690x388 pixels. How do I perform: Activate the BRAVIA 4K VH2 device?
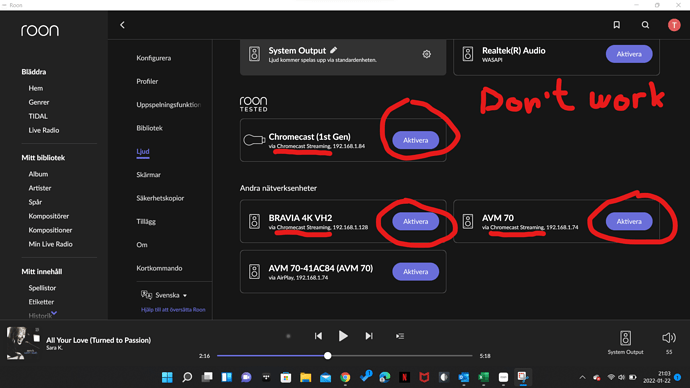coord(415,221)
